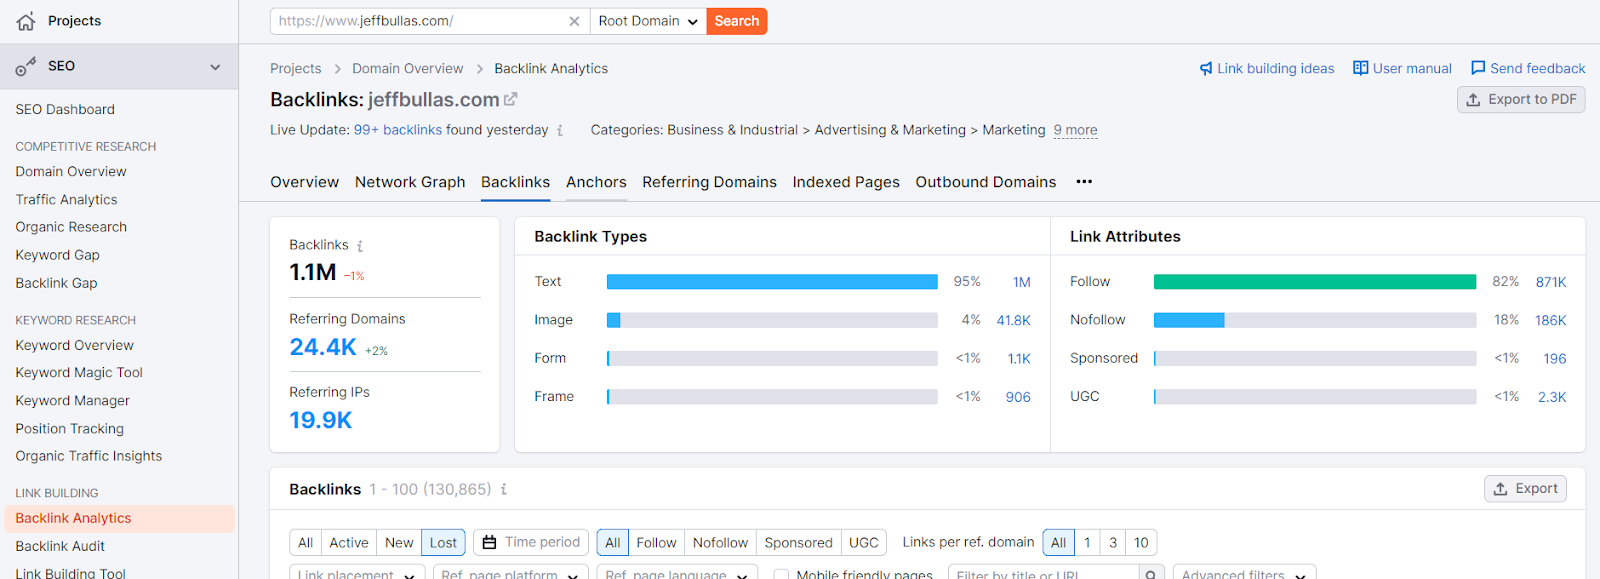This screenshot has width=1600, height=579.
Task: Switch to the Network Graph tab
Action: (x=410, y=182)
